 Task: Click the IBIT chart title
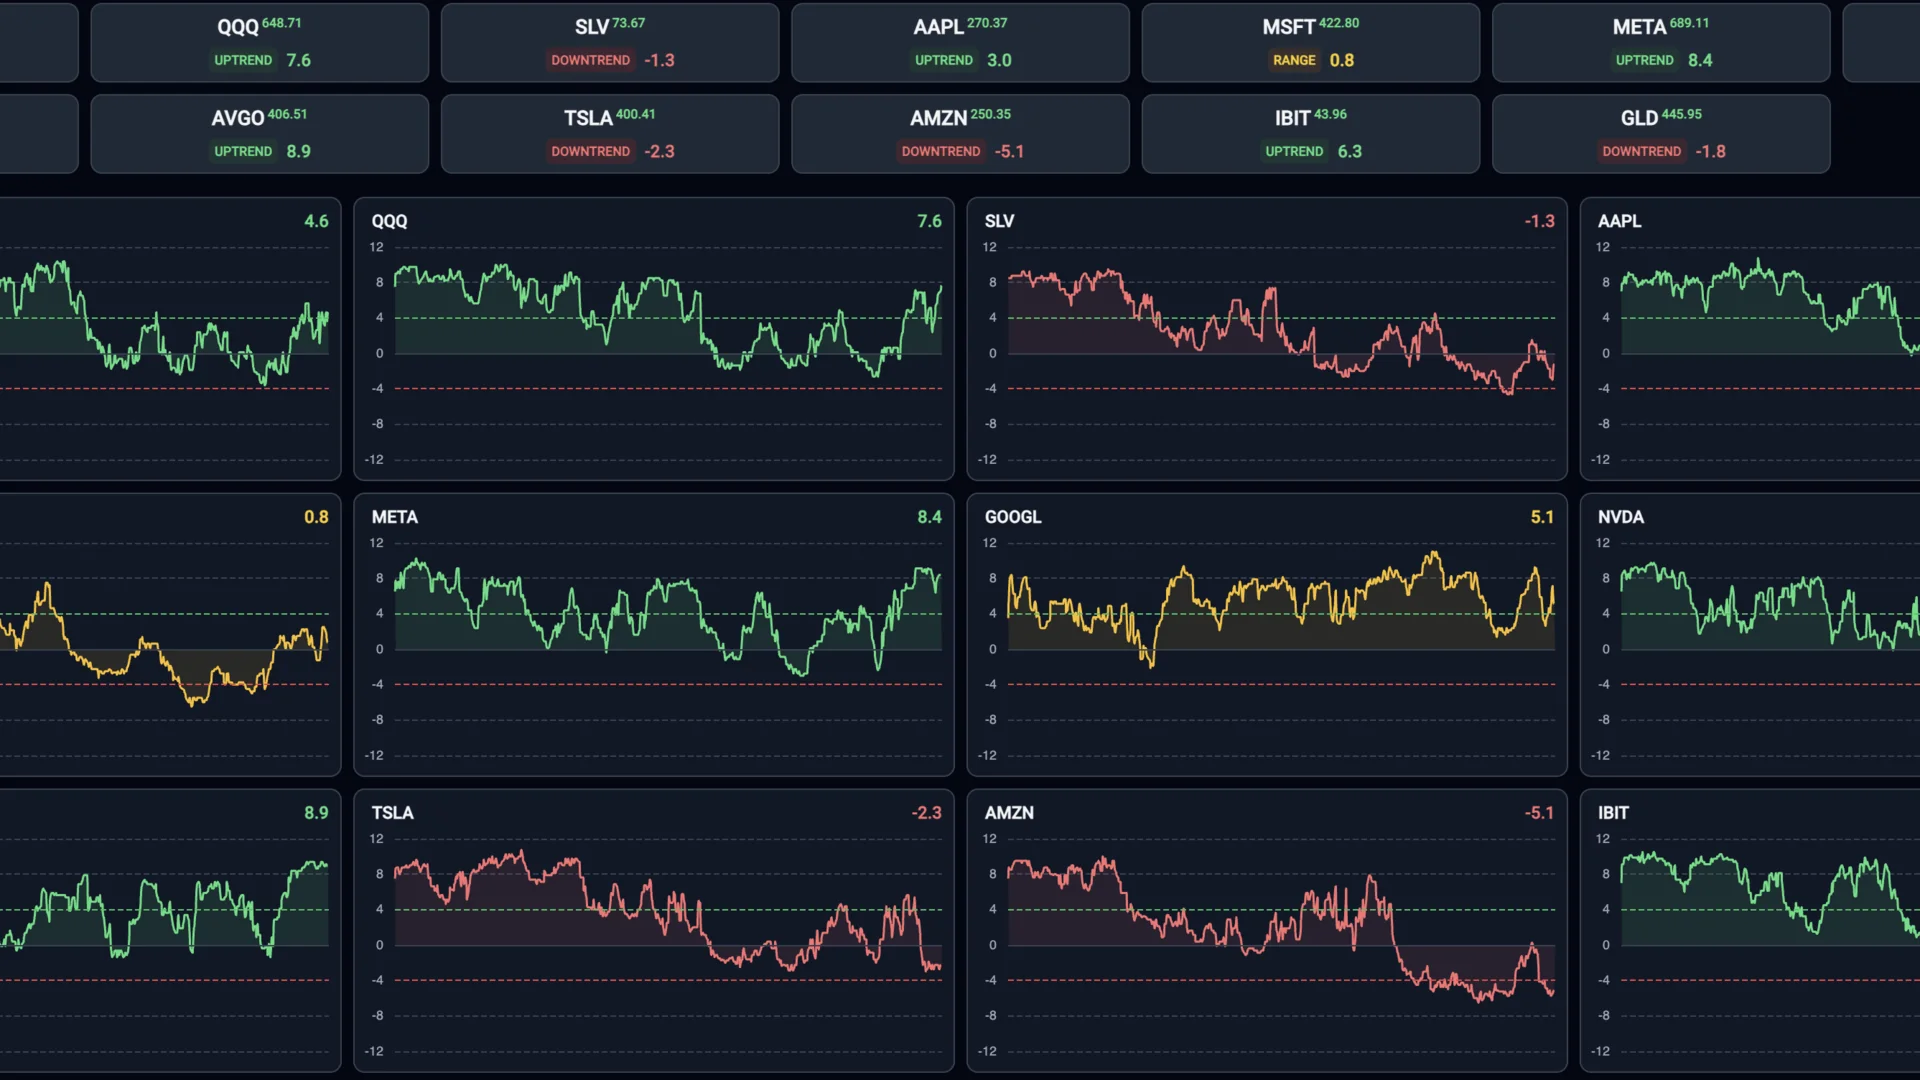pos(1614,813)
